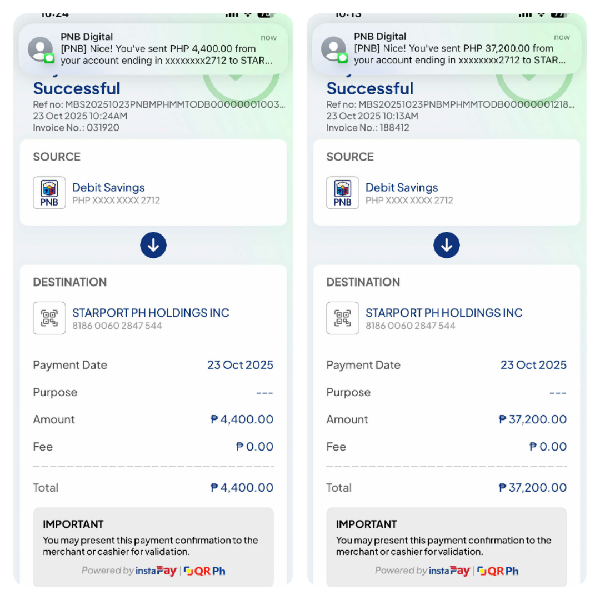Tap PNB logo in the PHP 4,400 receipt source

pyautogui.click(x=49, y=192)
